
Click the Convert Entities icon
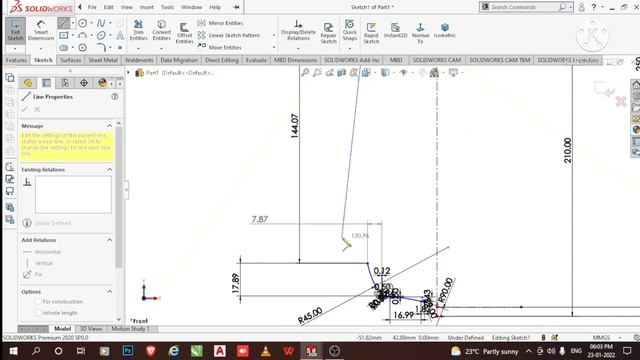pos(162,30)
